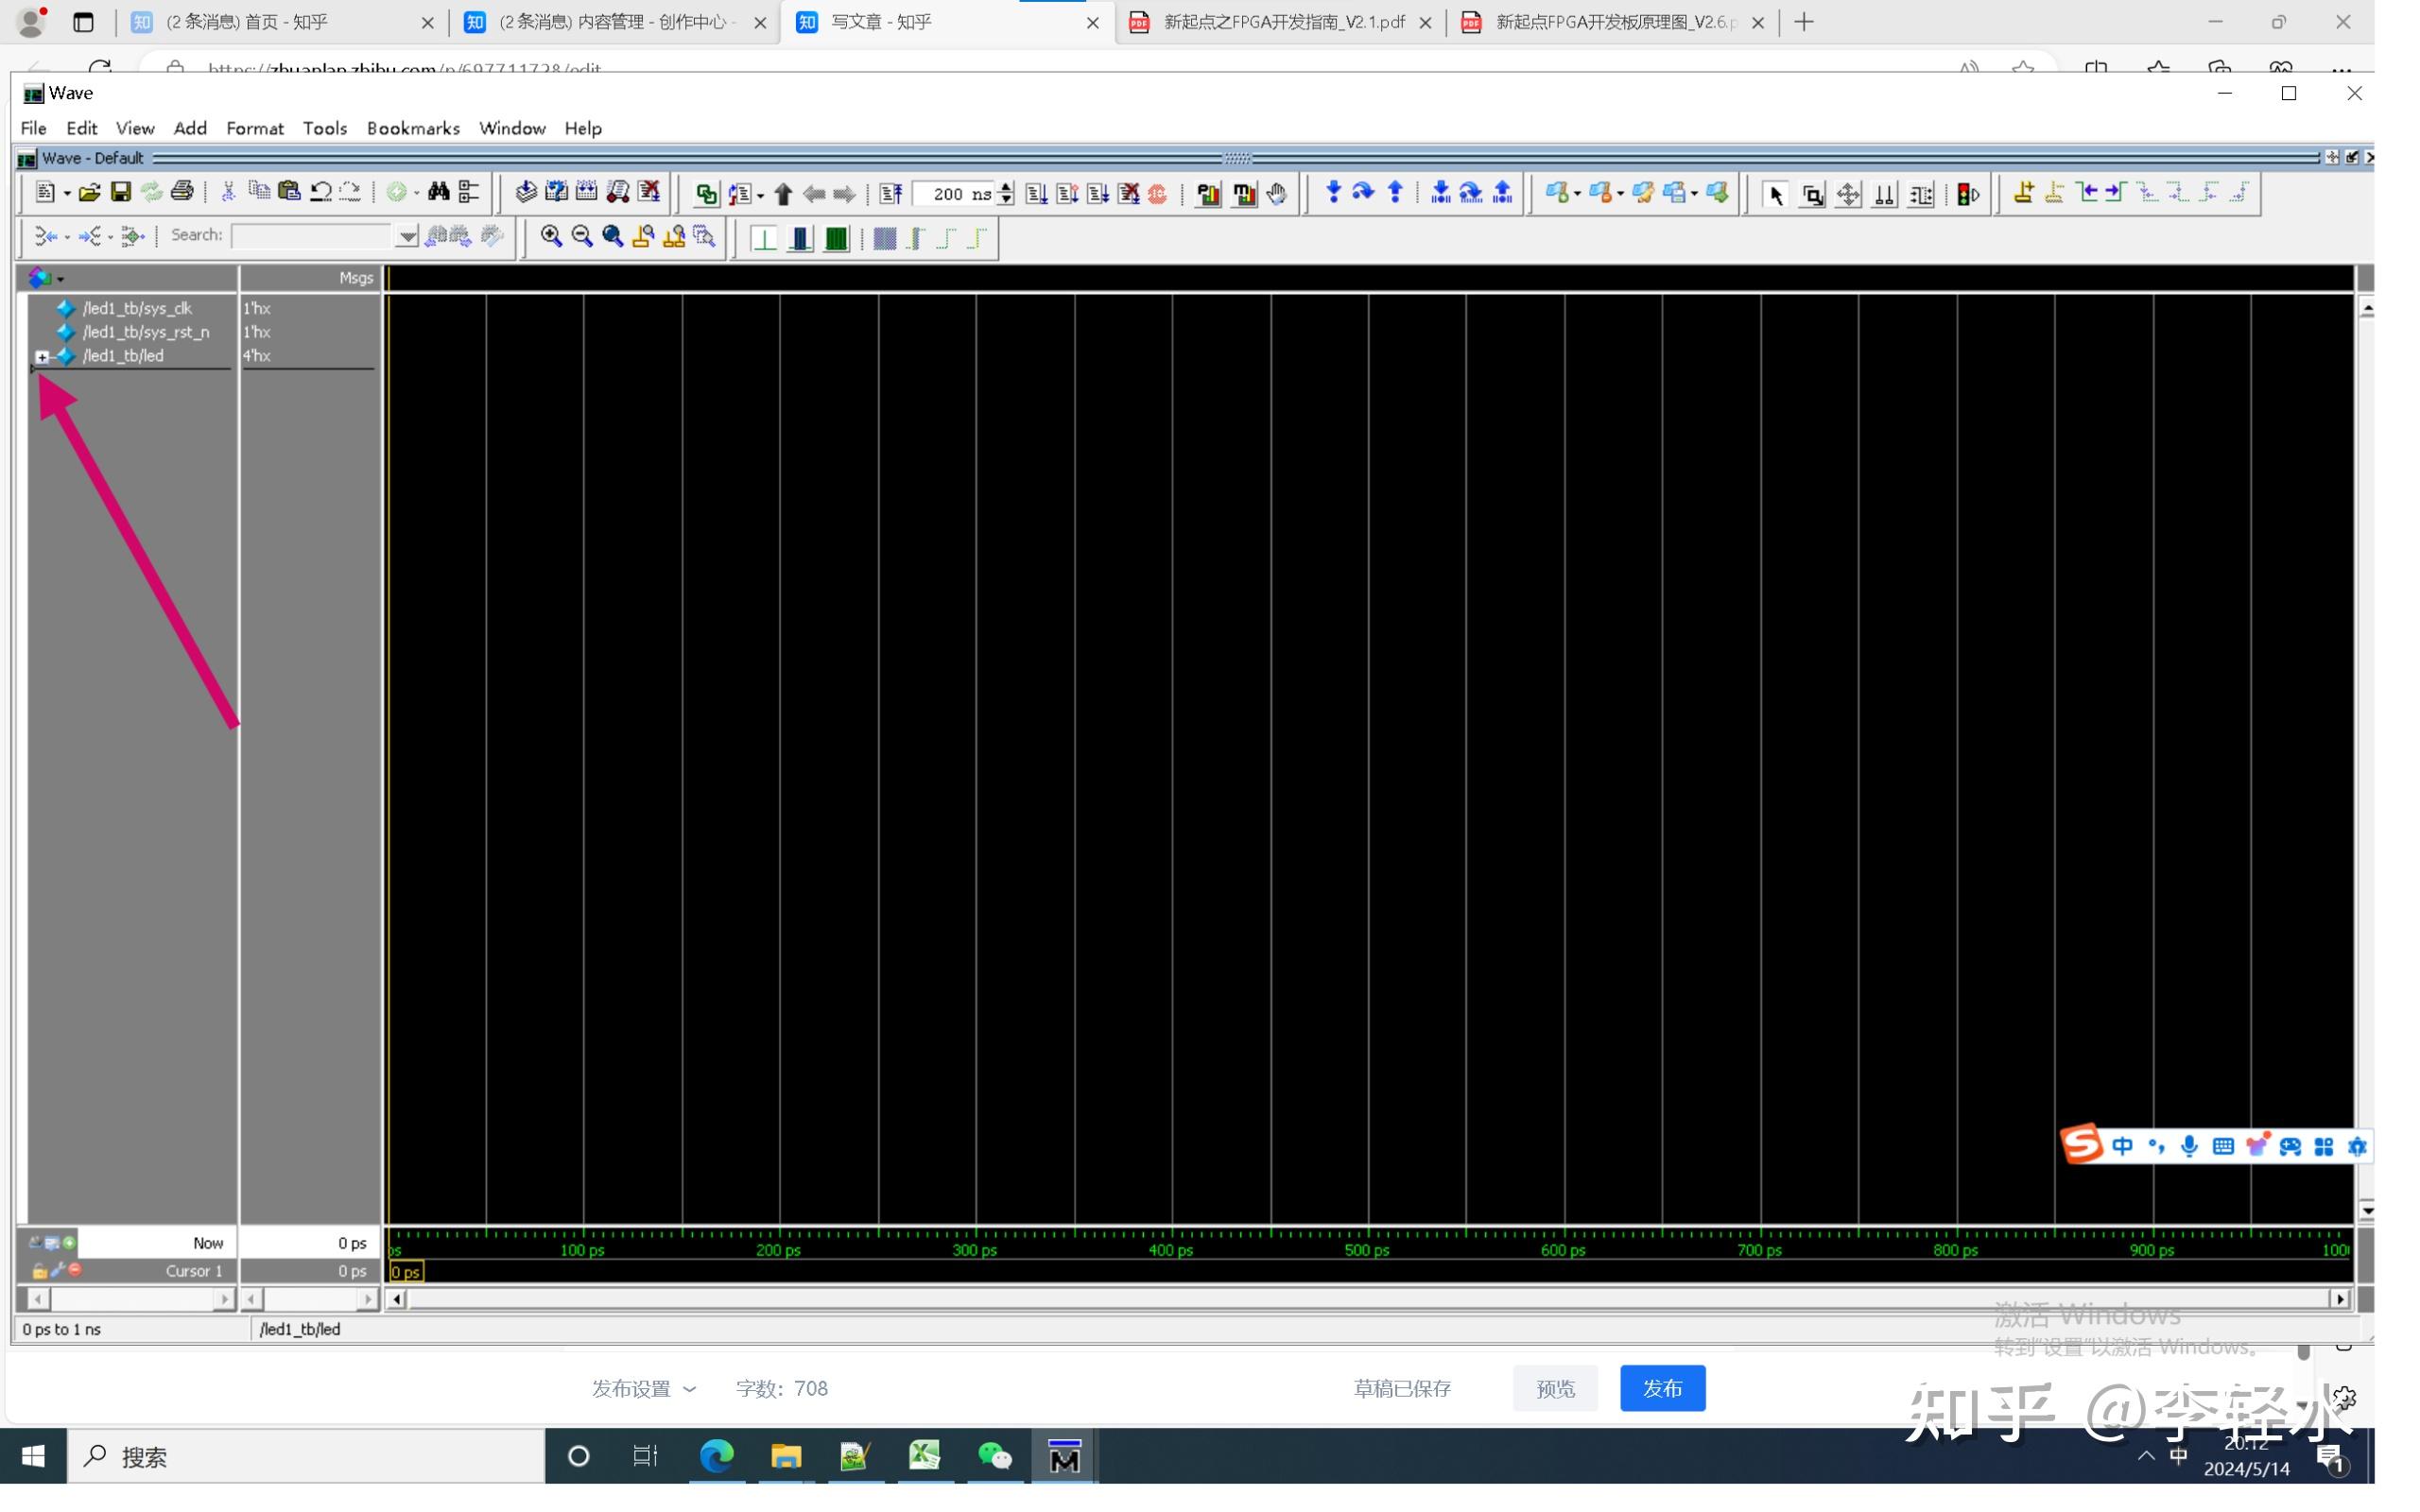Viewport: 2420px width, 1512px height.
Task: Open the Tools menu
Action: pyautogui.click(x=325, y=128)
